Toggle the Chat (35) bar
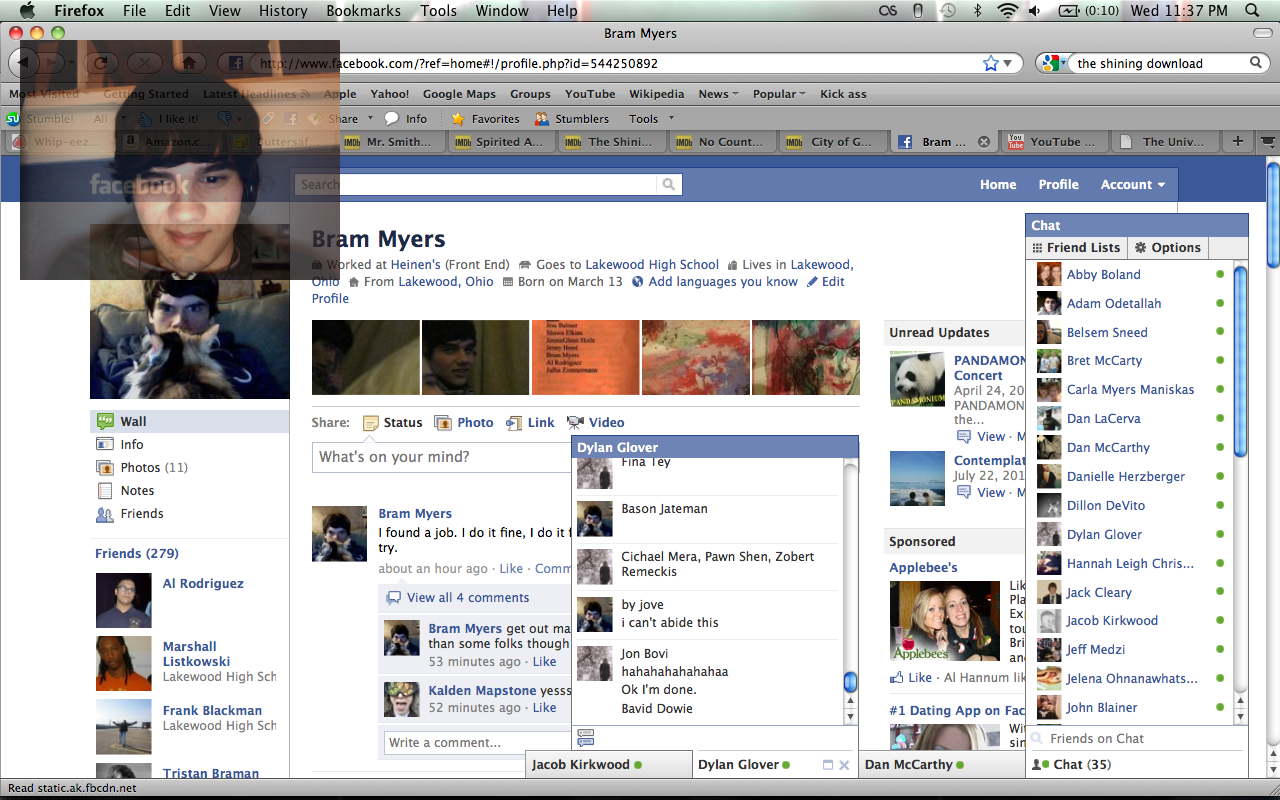This screenshot has height=800, width=1280. pos(1137,765)
